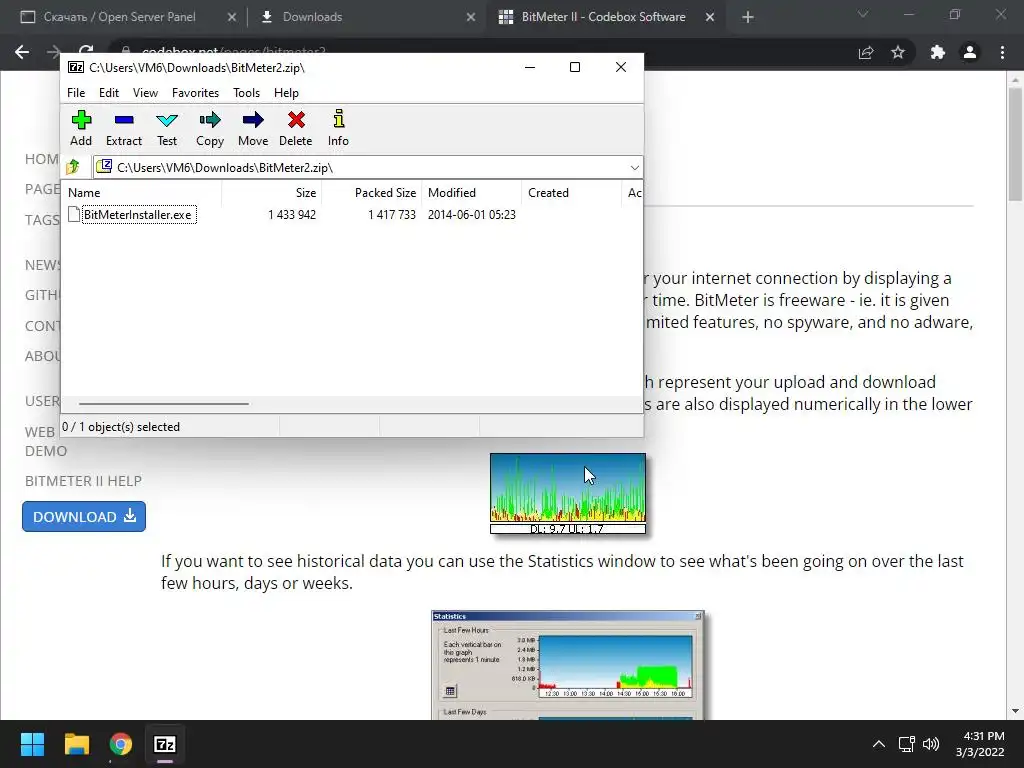Click the red Delete icon
Screen dimensions: 1024x768
296,120
